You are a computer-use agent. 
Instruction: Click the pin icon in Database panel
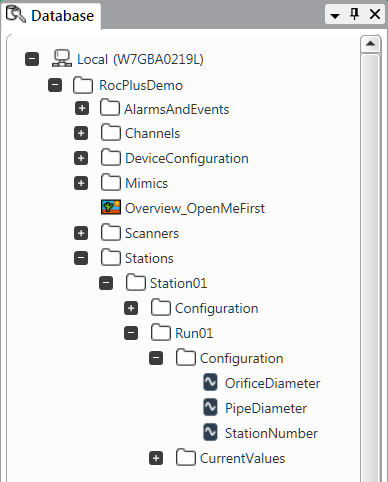(x=354, y=14)
